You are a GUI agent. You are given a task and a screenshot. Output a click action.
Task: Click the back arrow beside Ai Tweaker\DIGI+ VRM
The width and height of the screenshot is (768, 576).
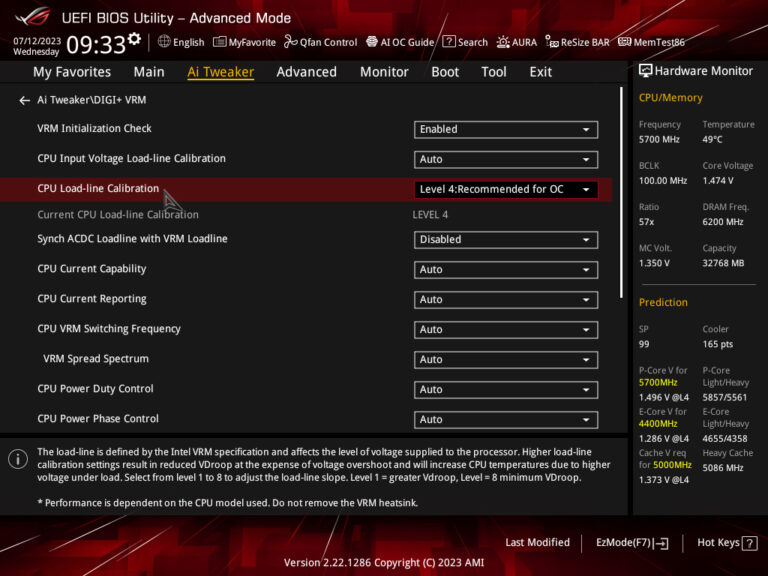24,101
